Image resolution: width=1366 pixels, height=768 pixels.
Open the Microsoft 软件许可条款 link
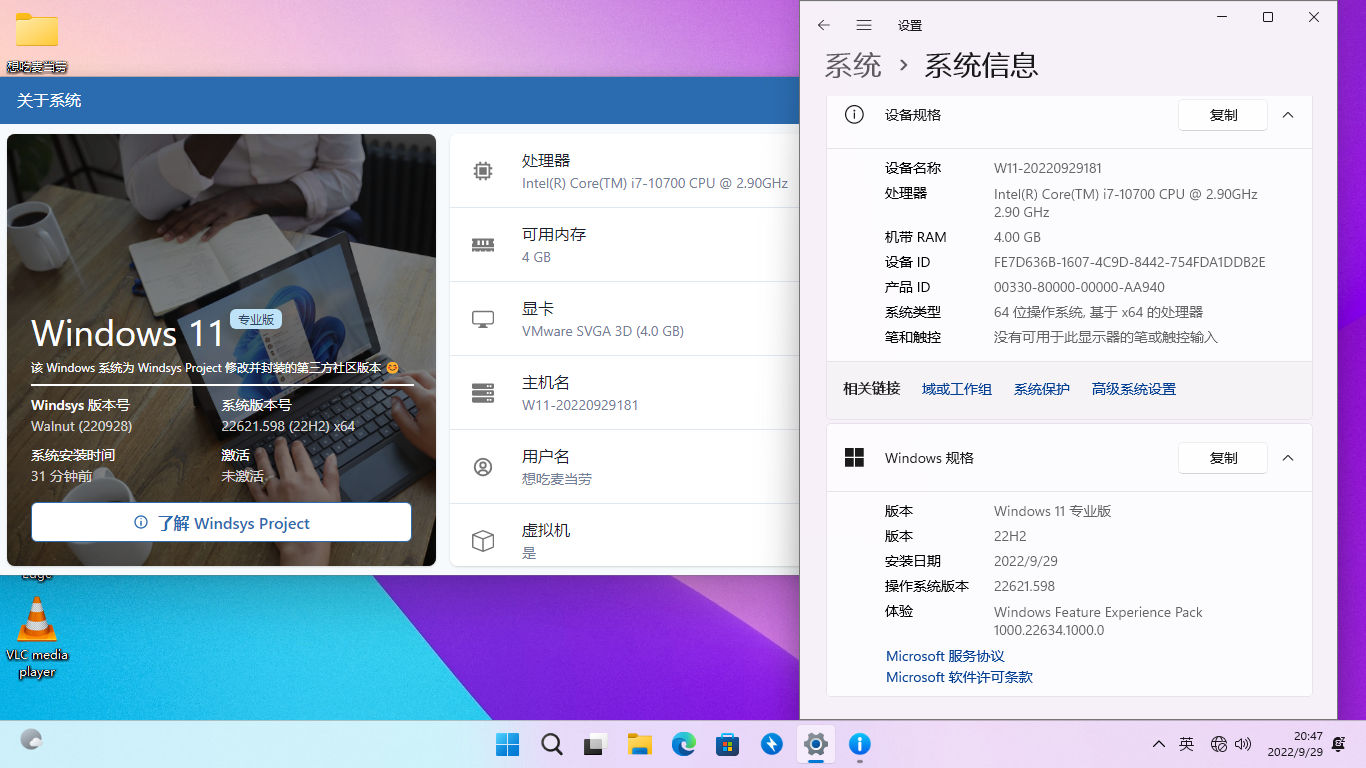pyautogui.click(x=959, y=677)
